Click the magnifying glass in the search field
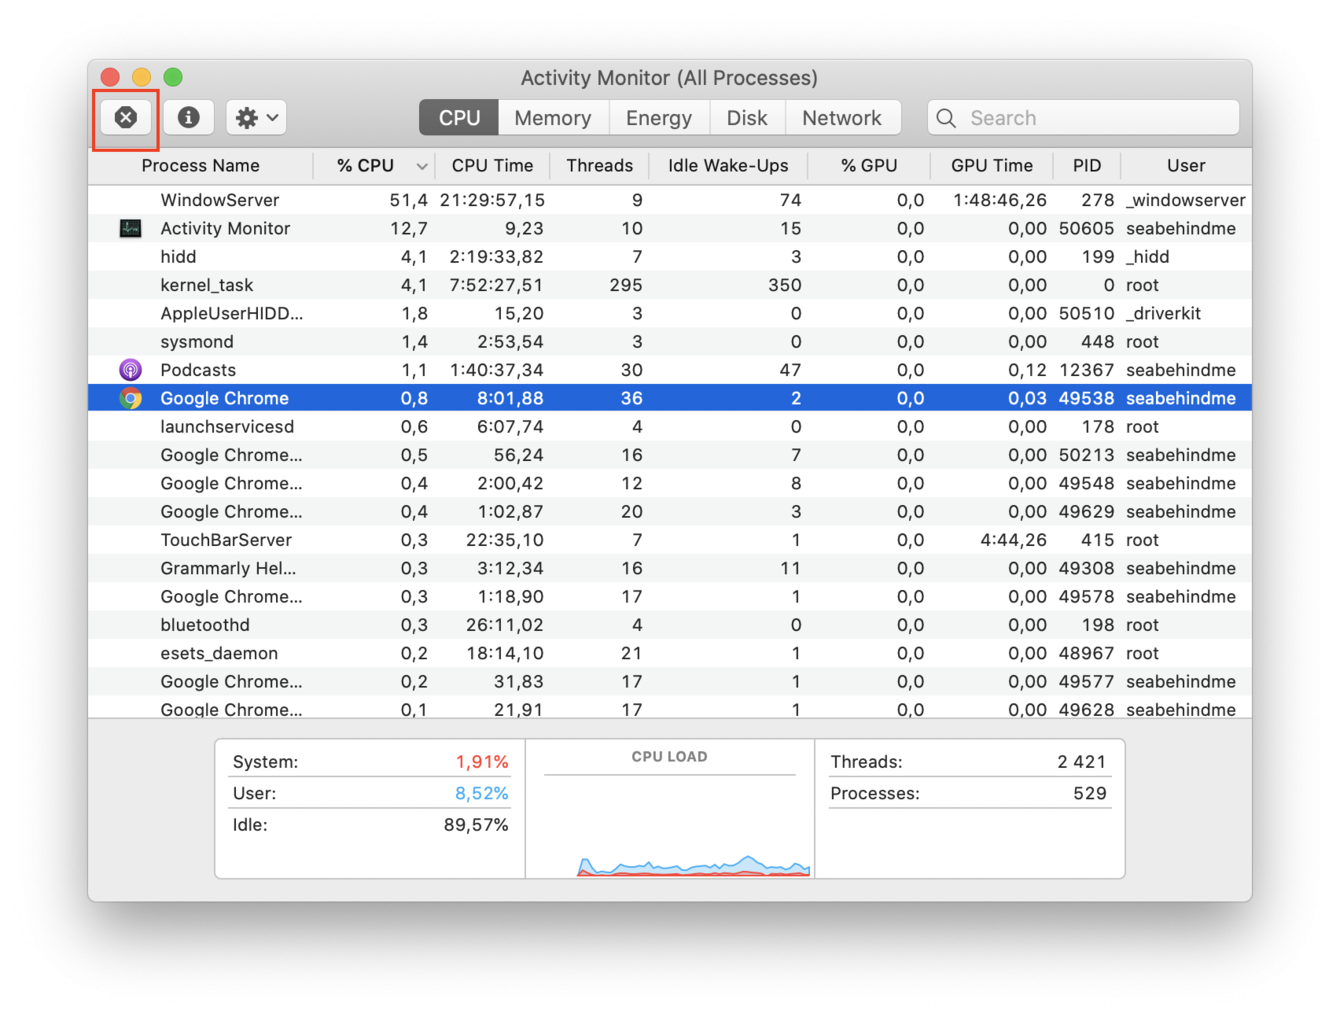Viewport: 1340px width, 1018px height. pyautogui.click(x=945, y=117)
